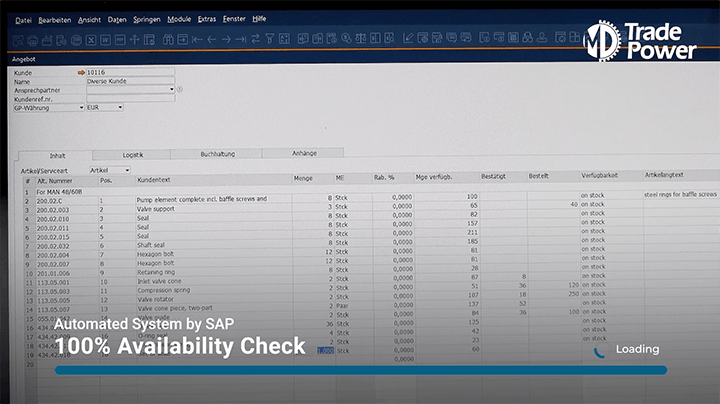Open the Buchhaltung tab
Screen dimensions: 720x404
pyautogui.click(x=217, y=154)
